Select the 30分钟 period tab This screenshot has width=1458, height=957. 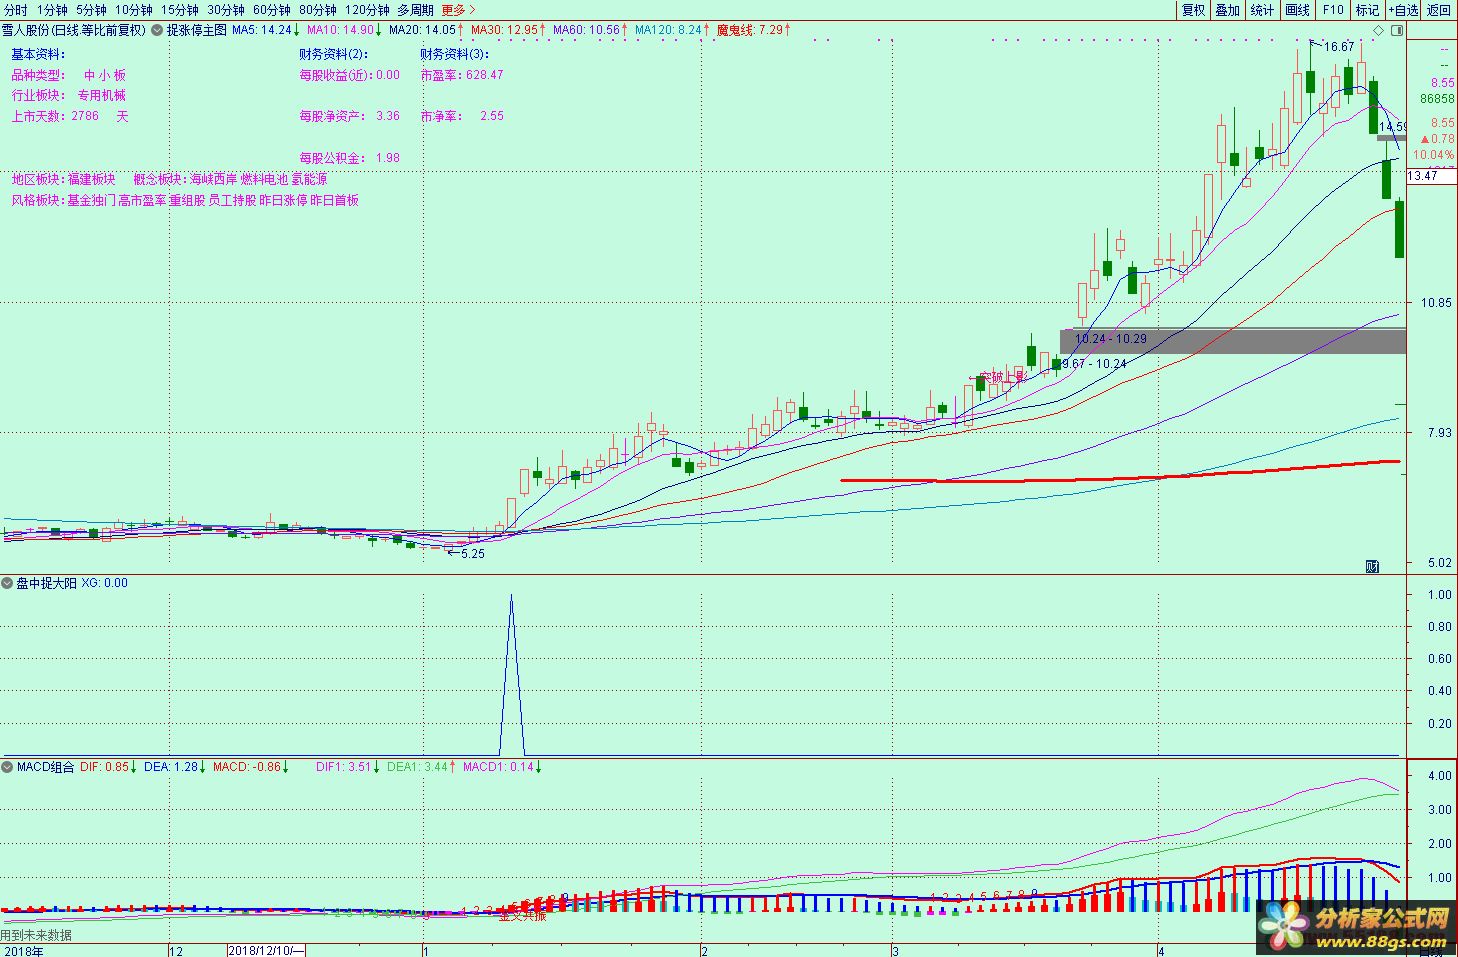tap(226, 10)
